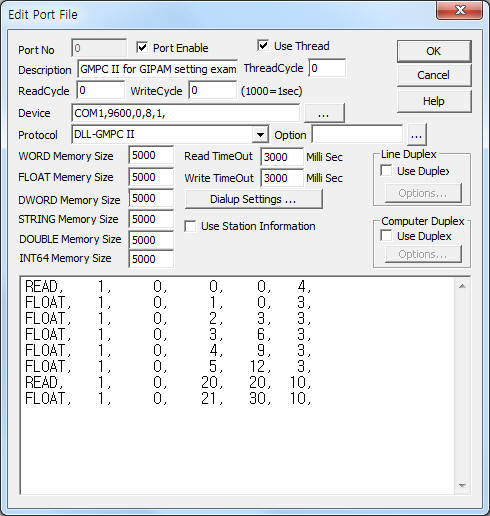
Task: Enable Use Station Information checkbox
Action: click(x=190, y=226)
